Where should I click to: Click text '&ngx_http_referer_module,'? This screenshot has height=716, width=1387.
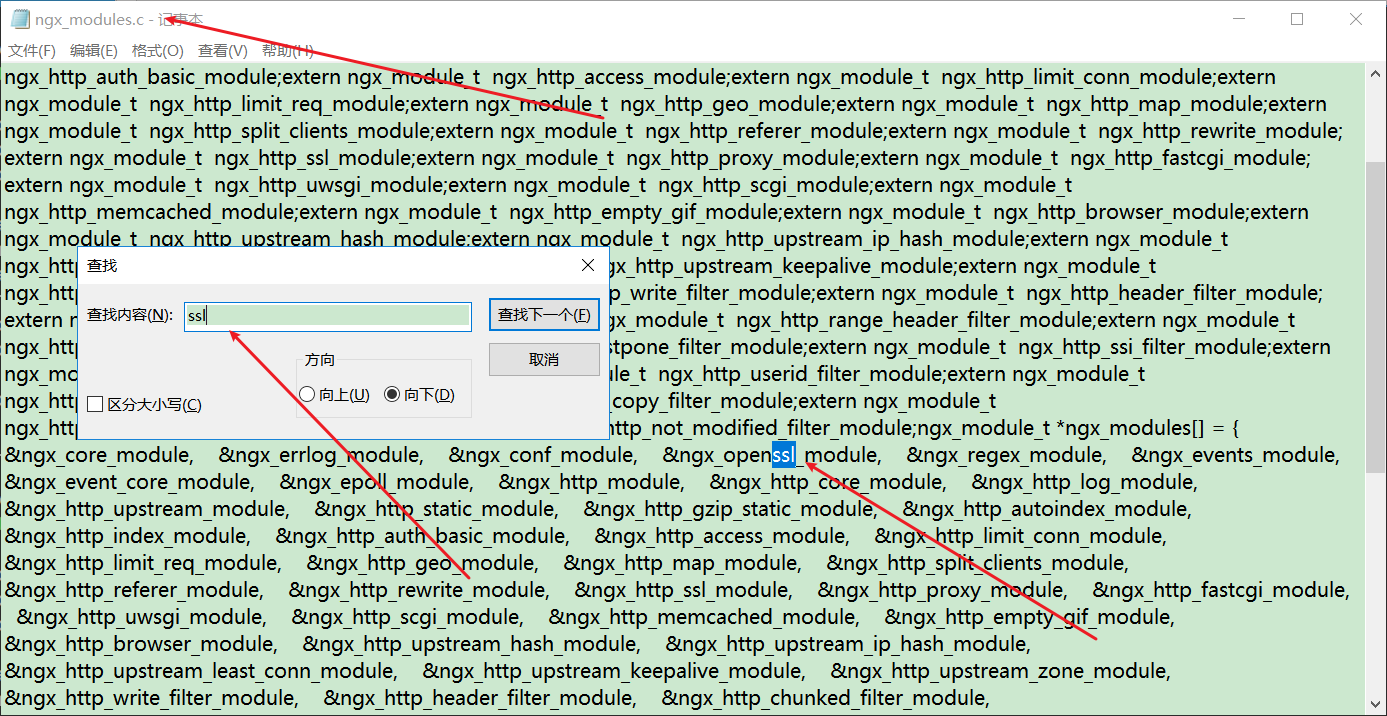134,591
